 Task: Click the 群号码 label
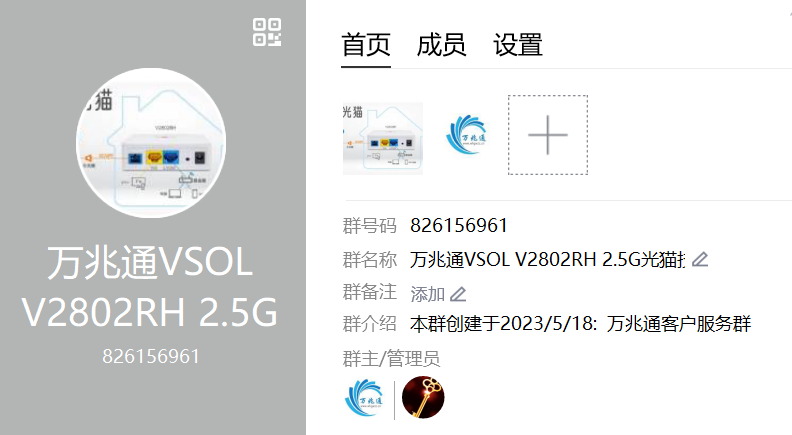[370, 225]
